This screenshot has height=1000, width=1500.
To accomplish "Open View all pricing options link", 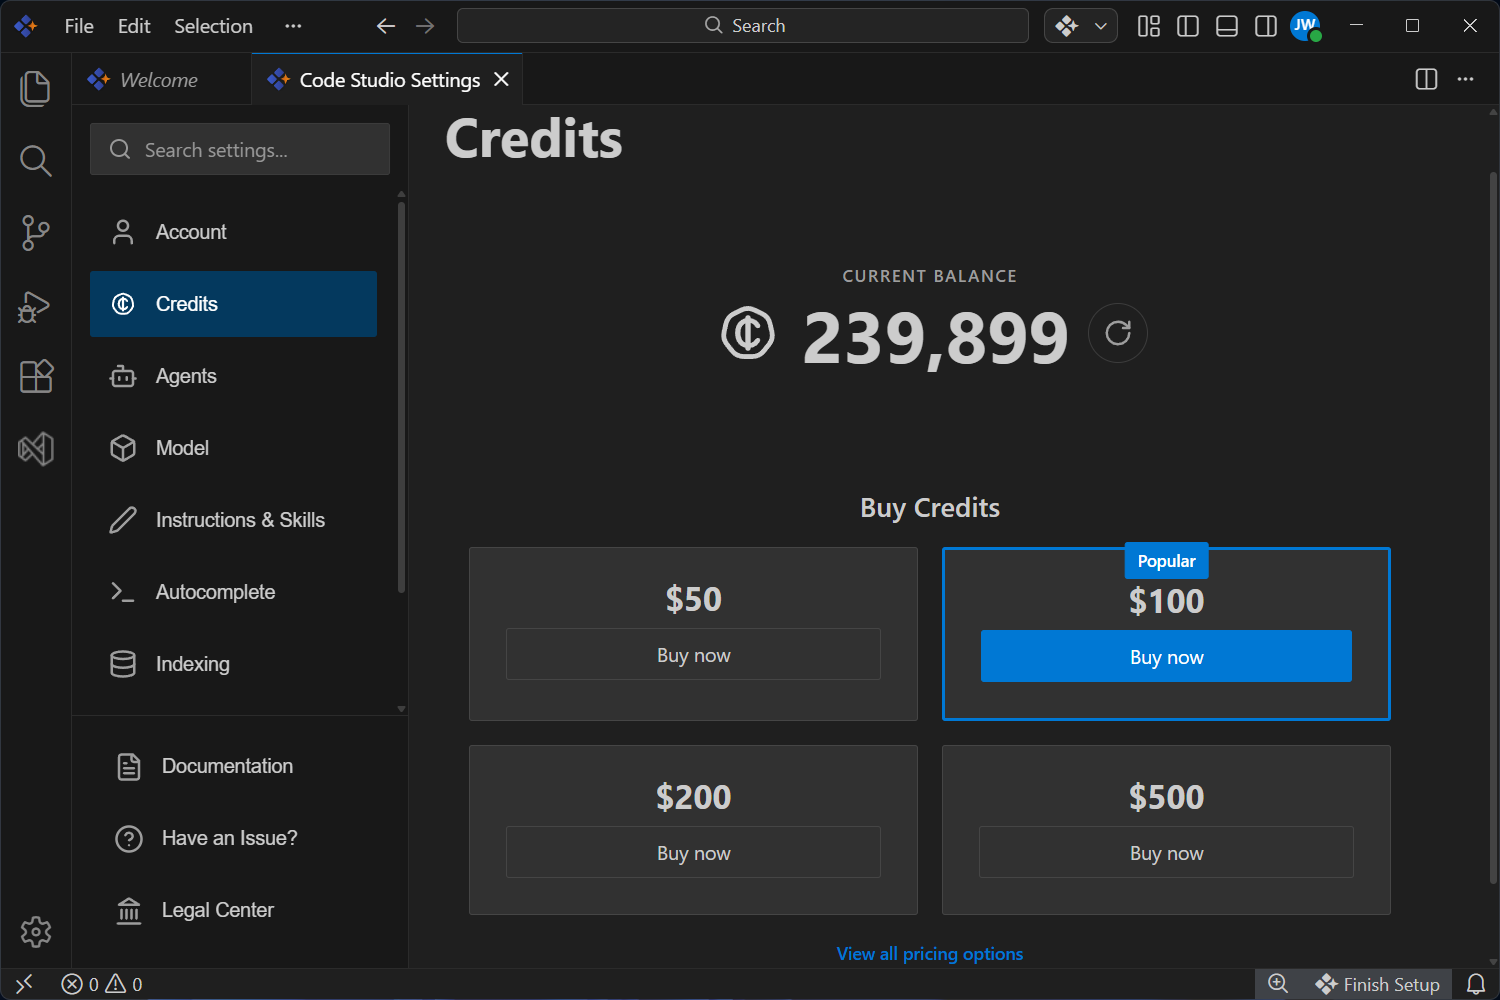I will tap(930, 954).
